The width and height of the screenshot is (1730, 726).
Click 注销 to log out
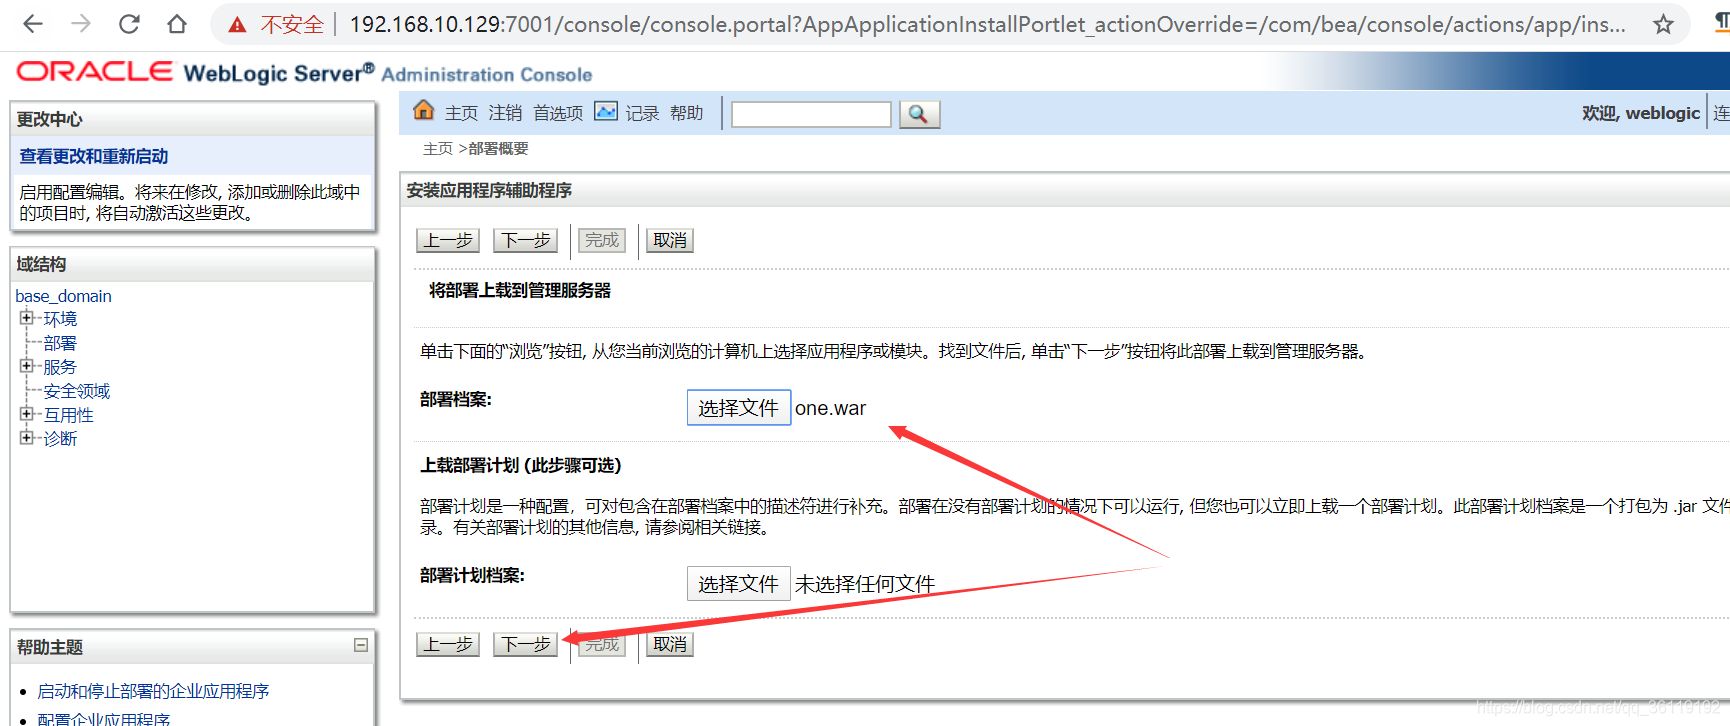(505, 113)
